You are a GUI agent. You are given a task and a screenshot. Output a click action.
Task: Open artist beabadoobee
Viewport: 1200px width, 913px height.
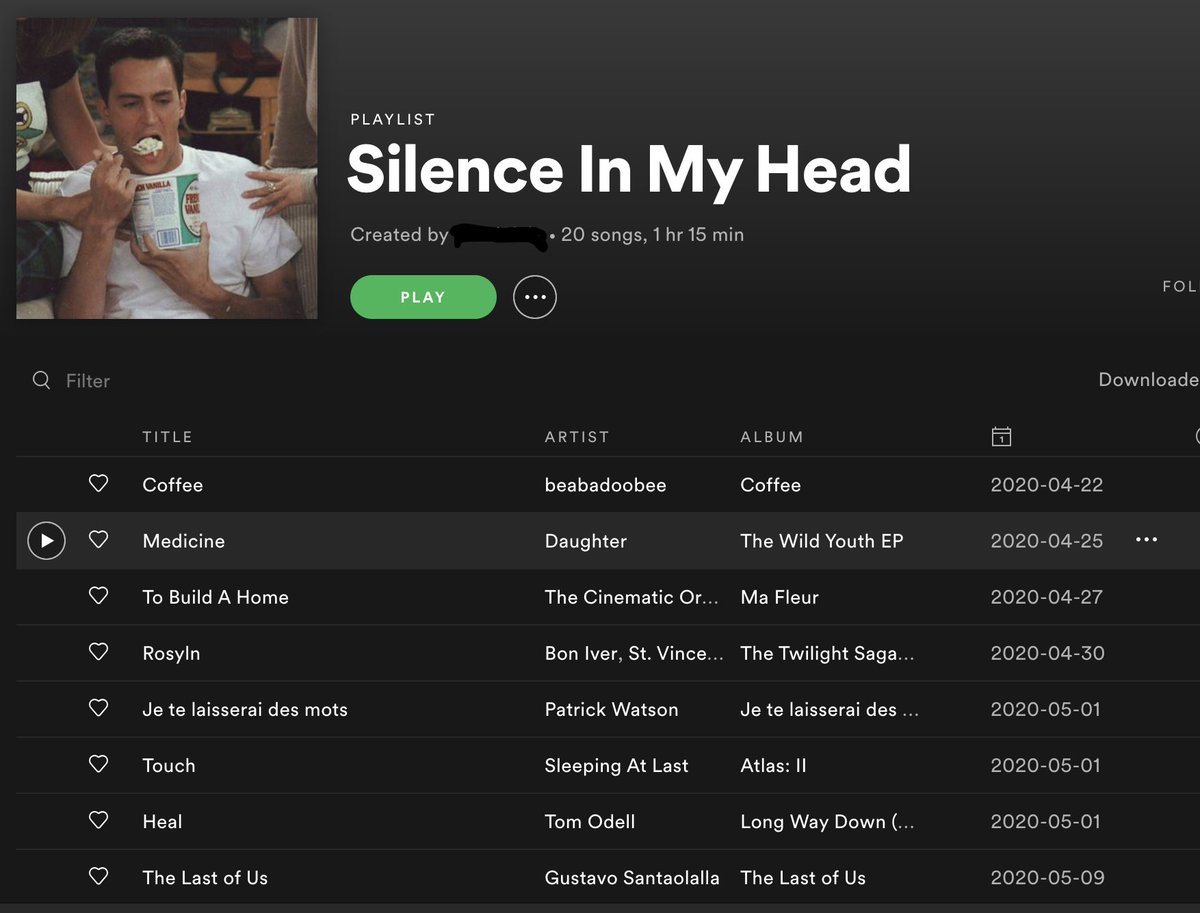click(x=605, y=485)
